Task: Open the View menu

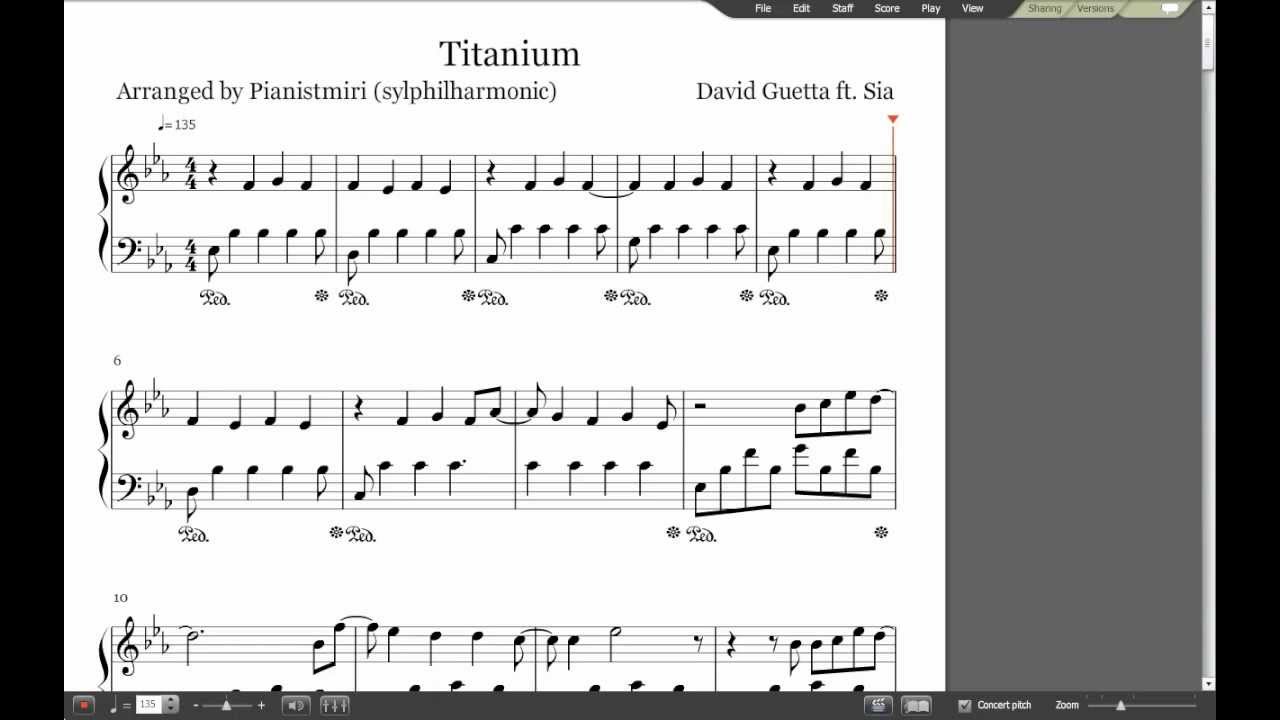Action: click(x=973, y=8)
